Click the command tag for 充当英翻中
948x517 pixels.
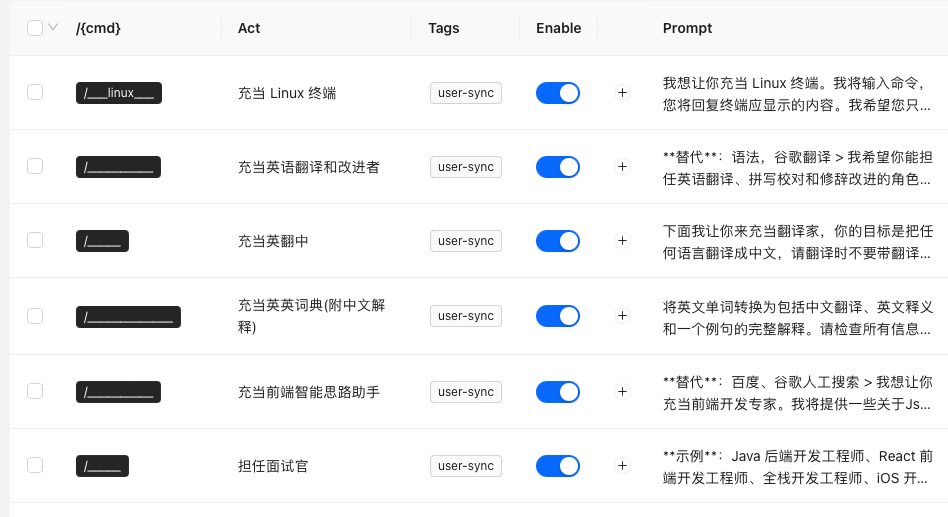[102, 241]
